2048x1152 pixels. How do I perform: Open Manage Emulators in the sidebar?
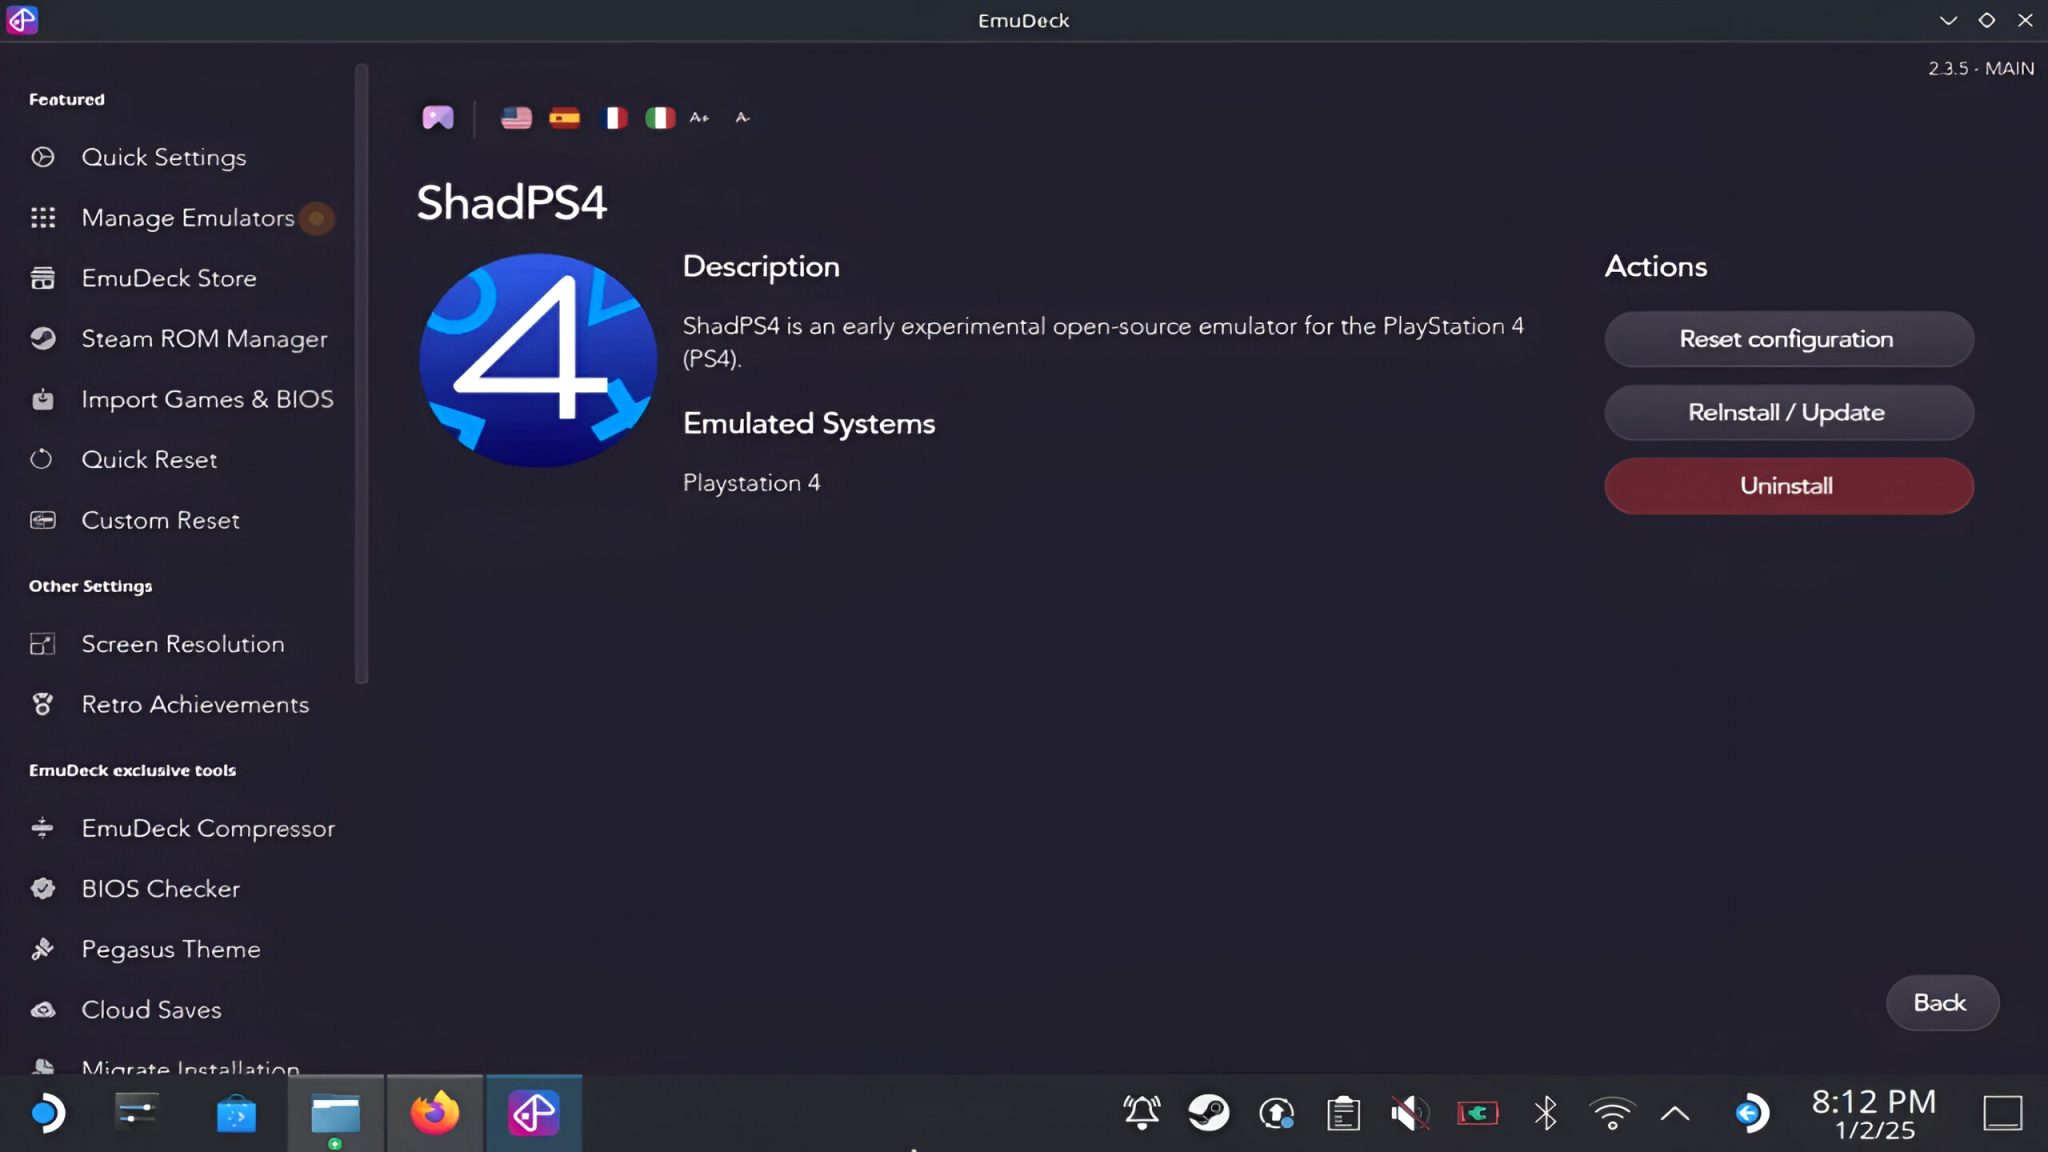coord(187,218)
